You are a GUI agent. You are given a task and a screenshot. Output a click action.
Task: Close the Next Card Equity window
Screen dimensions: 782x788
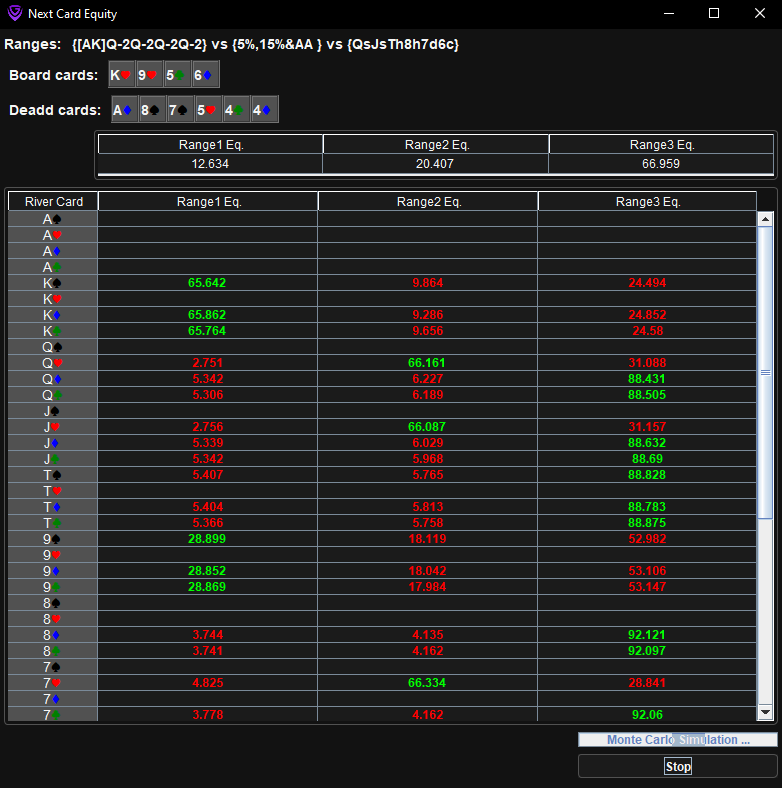(760, 14)
